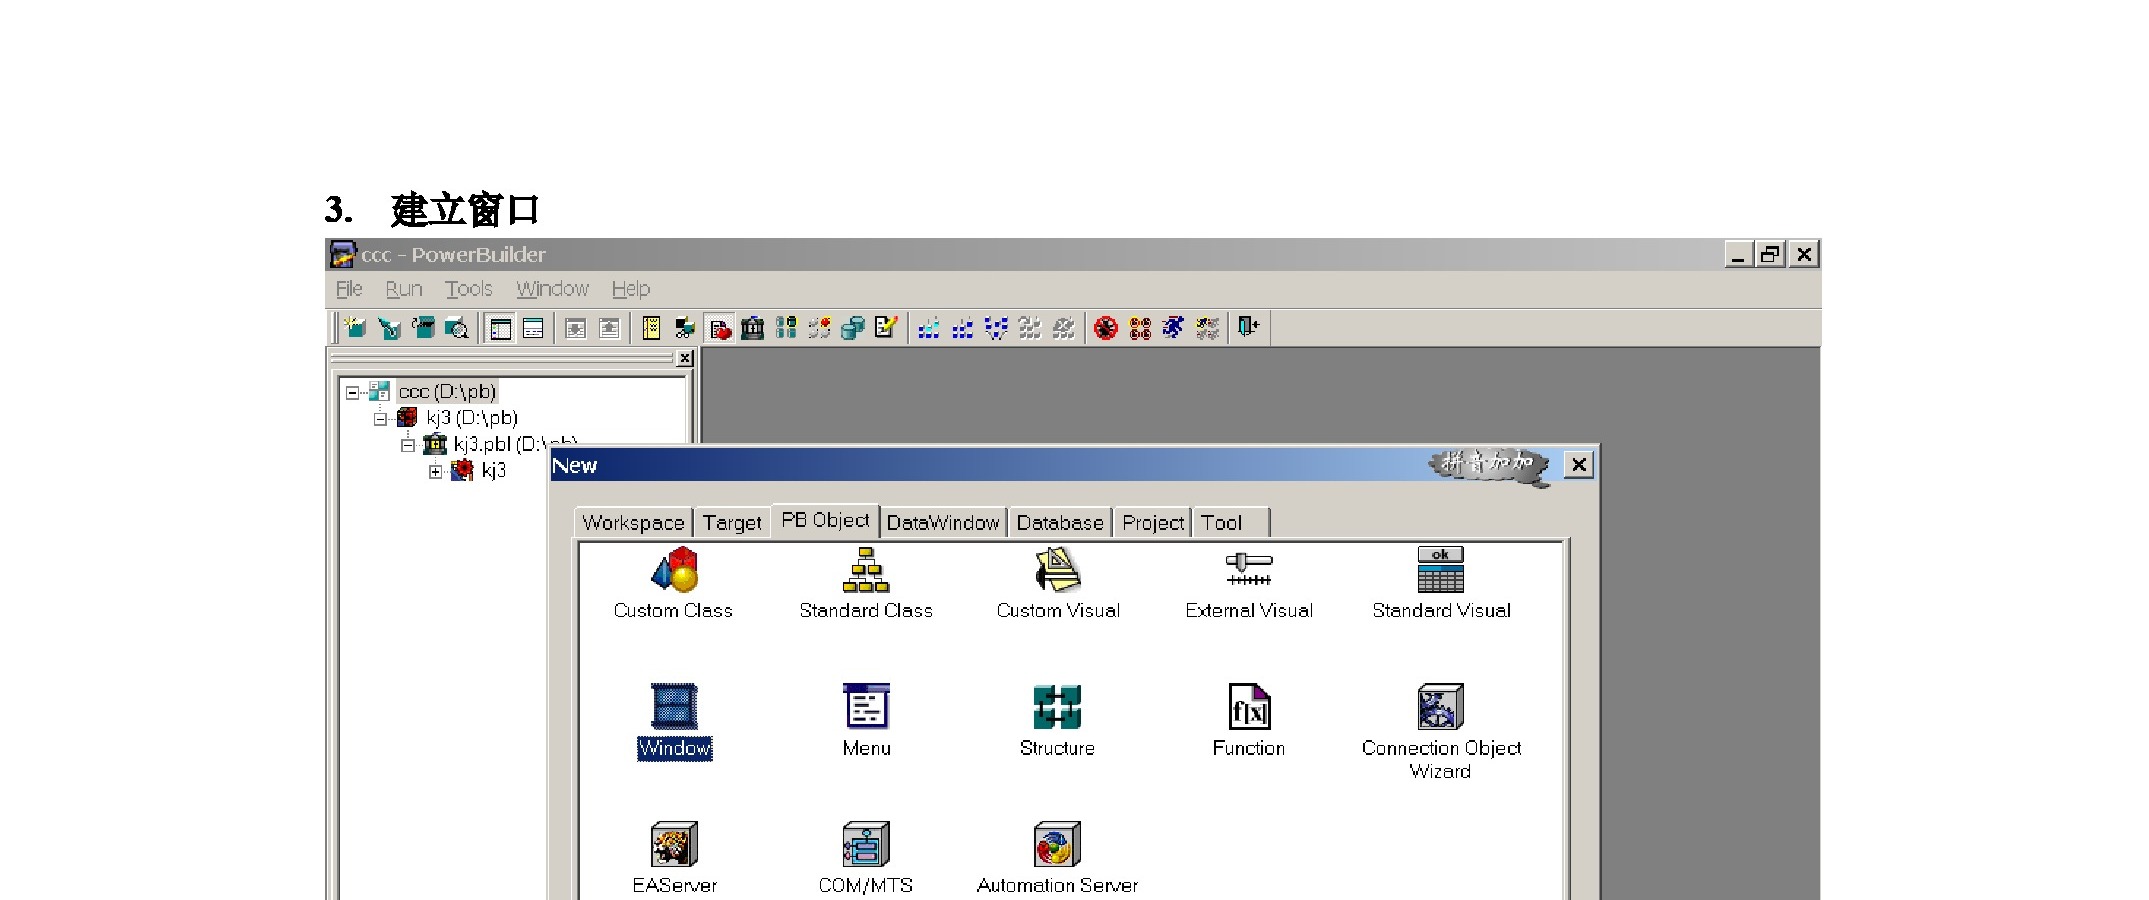Screen dimensions: 2149x900
Task: Open the Library painter icon
Action: pyautogui.click(x=752, y=328)
